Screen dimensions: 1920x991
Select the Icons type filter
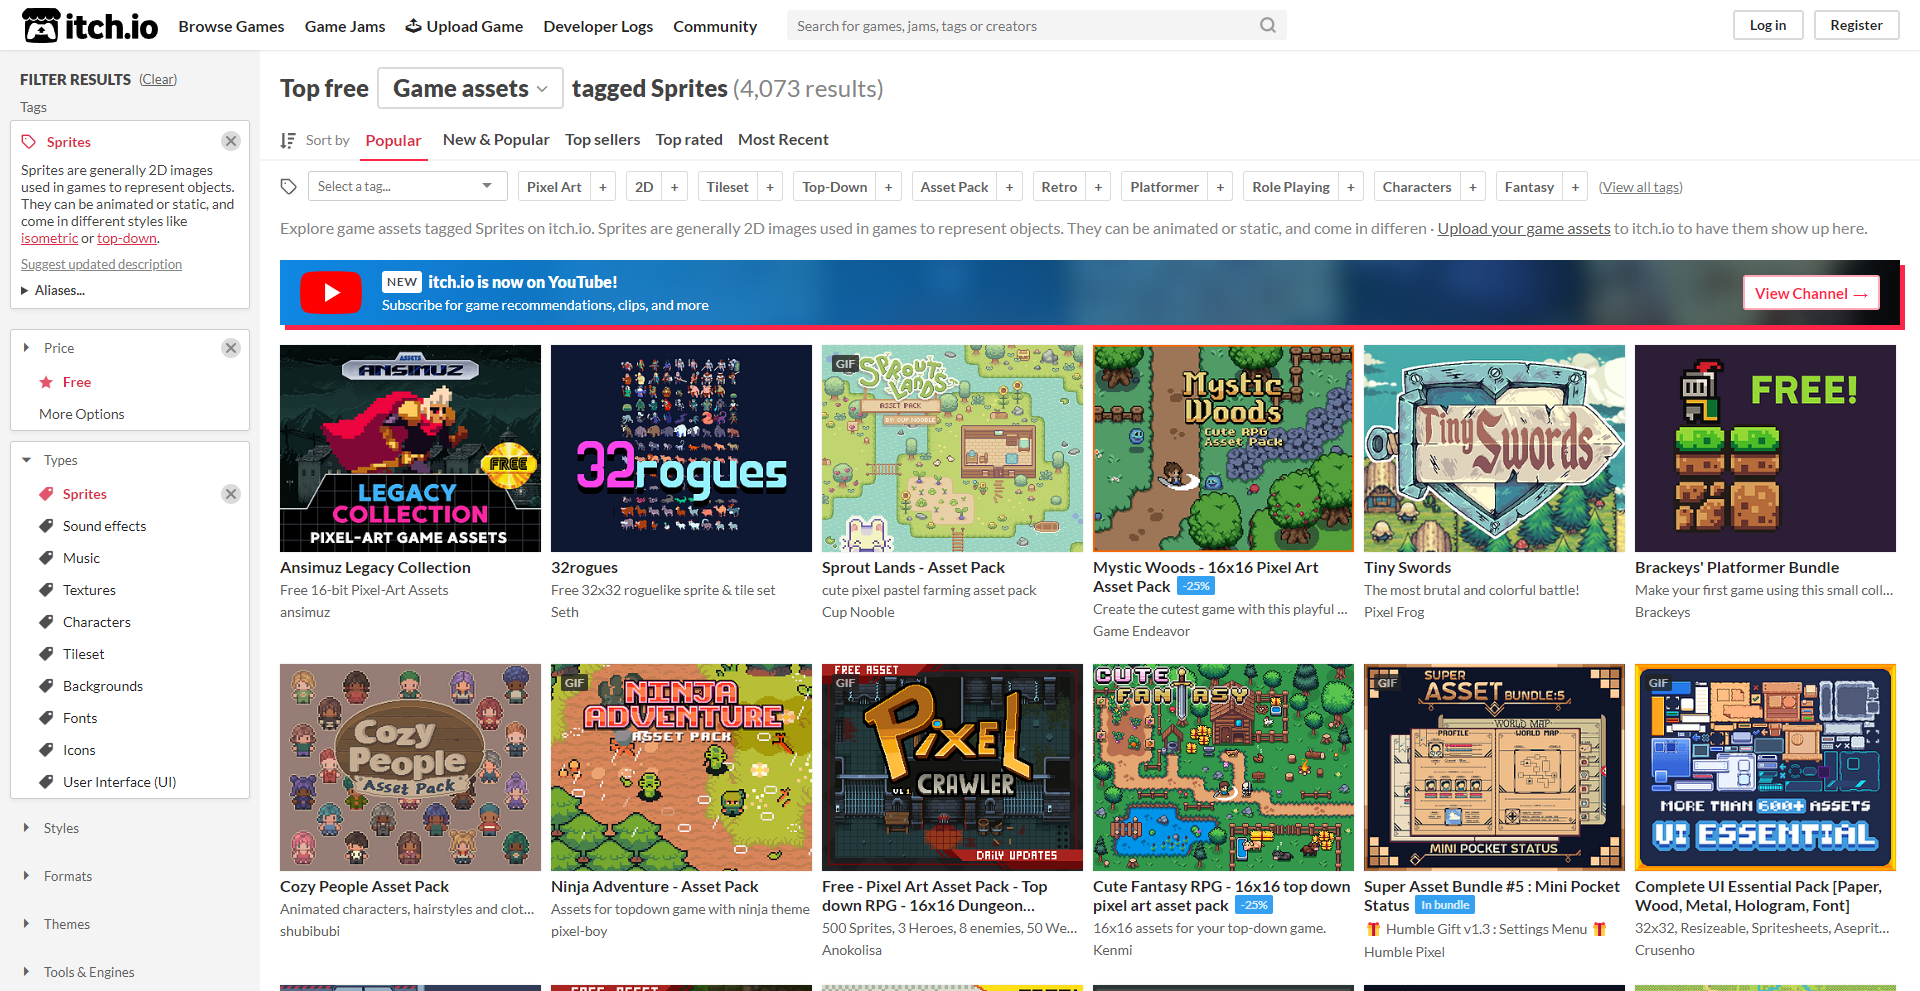click(x=79, y=750)
